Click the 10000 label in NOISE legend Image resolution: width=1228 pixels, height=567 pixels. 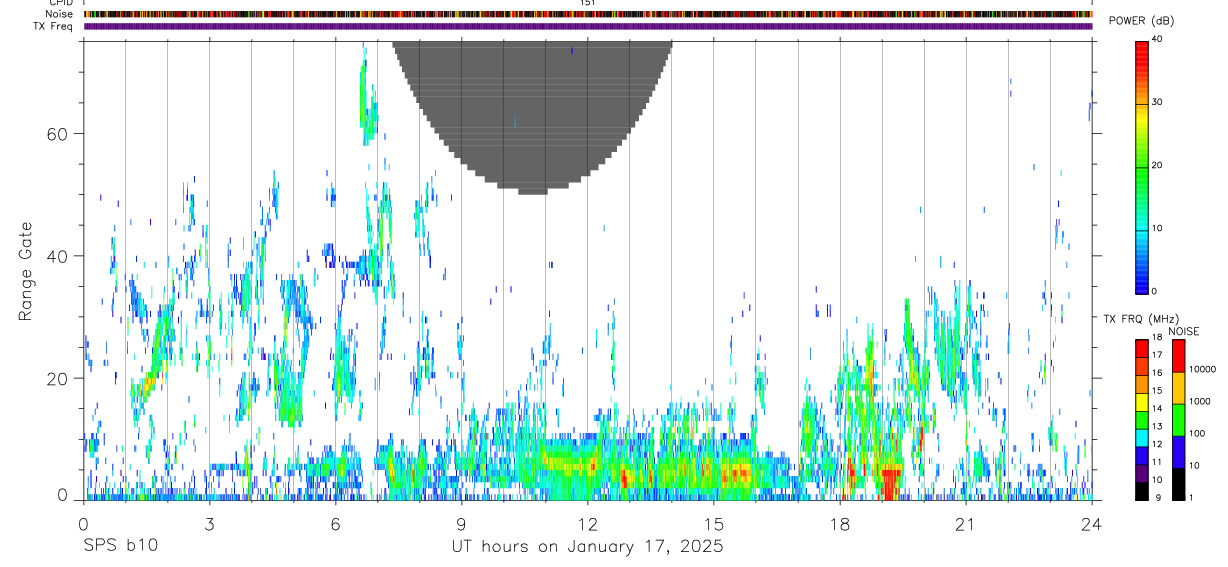[x=1202, y=369]
